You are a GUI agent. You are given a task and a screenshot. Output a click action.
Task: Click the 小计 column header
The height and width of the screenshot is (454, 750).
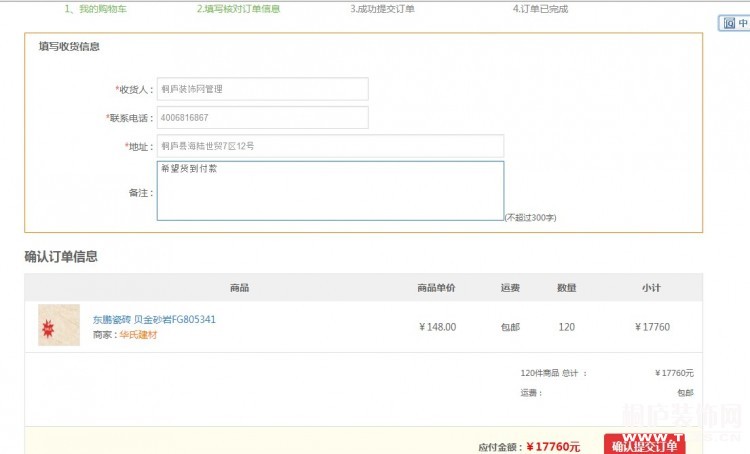[651, 288]
